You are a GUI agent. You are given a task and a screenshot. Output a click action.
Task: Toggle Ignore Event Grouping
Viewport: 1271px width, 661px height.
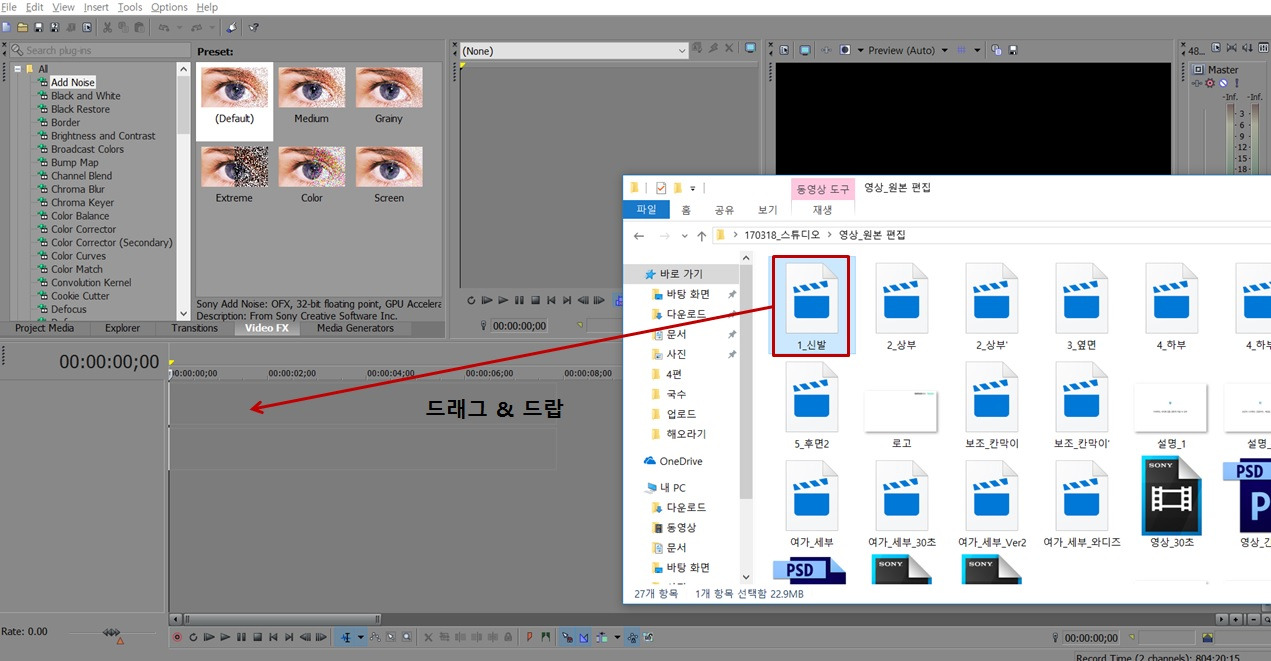tap(648, 637)
